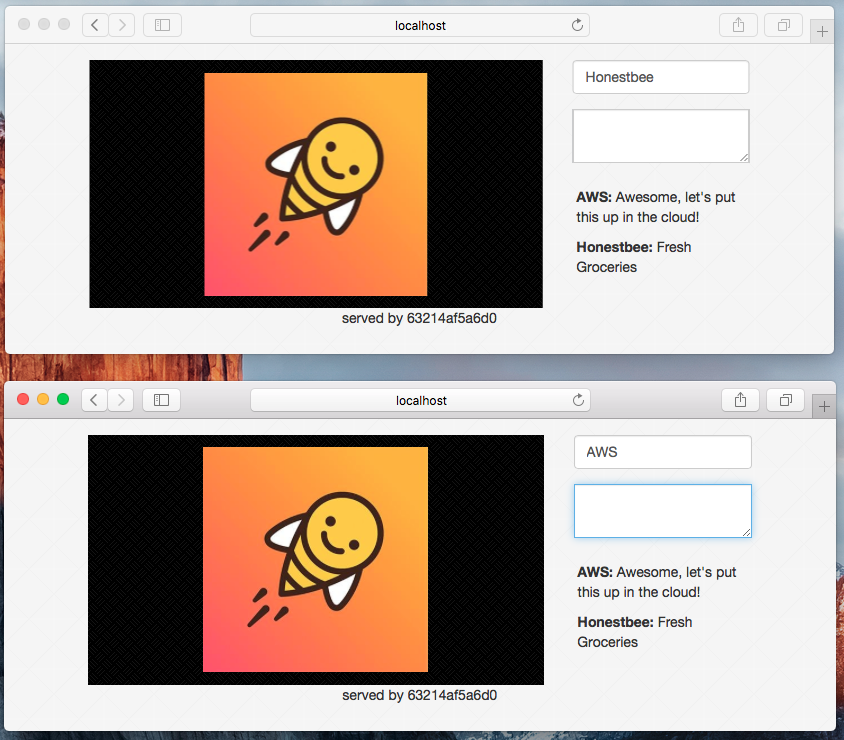Click the AWS chat message in the top window
844x740 pixels.
coord(656,207)
